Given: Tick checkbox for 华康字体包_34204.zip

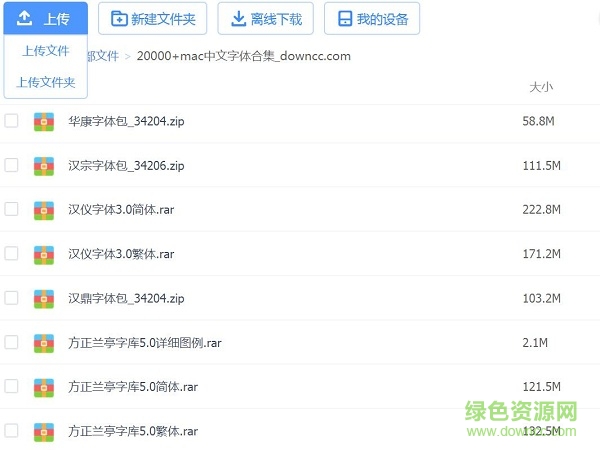Looking at the screenshot, I should (x=11, y=121).
